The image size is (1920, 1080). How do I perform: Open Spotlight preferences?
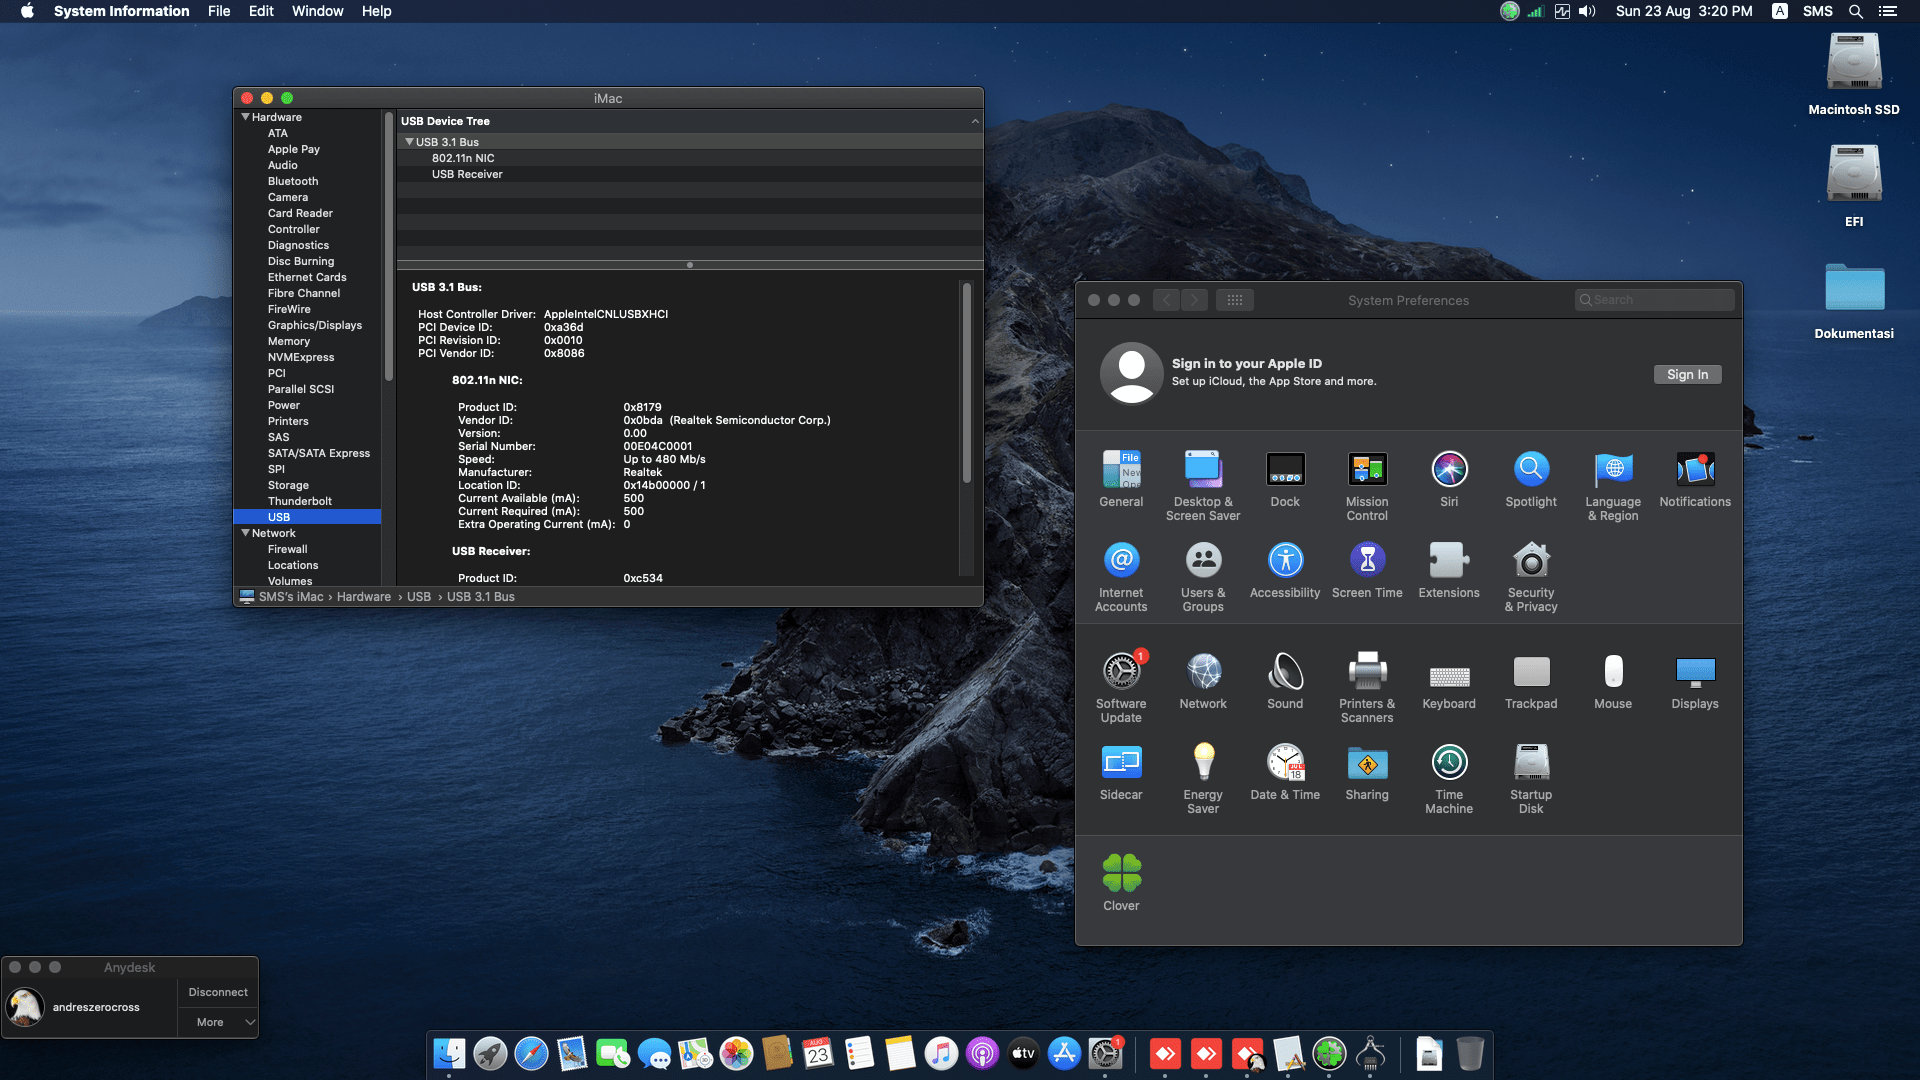(1531, 469)
